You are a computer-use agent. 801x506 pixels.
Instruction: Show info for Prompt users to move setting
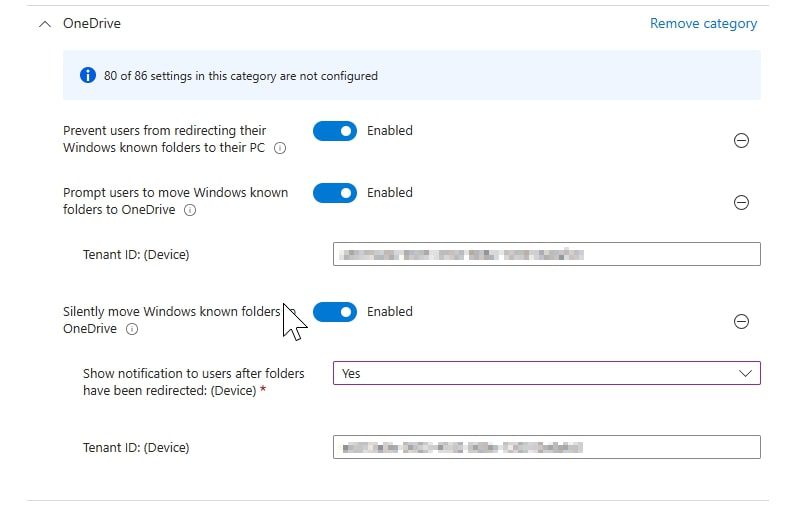(x=190, y=211)
